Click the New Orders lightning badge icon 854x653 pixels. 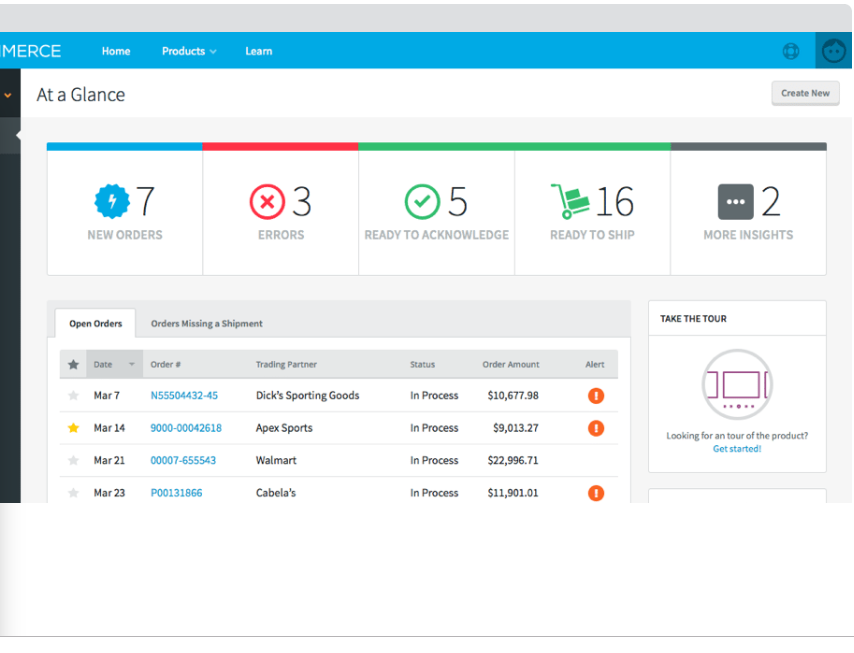click(x=112, y=200)
